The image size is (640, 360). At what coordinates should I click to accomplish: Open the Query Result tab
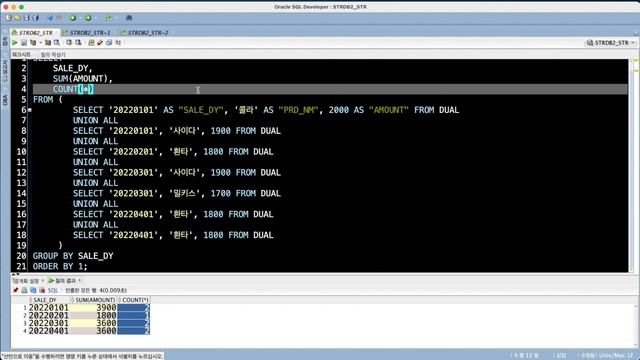click(65, 281)
